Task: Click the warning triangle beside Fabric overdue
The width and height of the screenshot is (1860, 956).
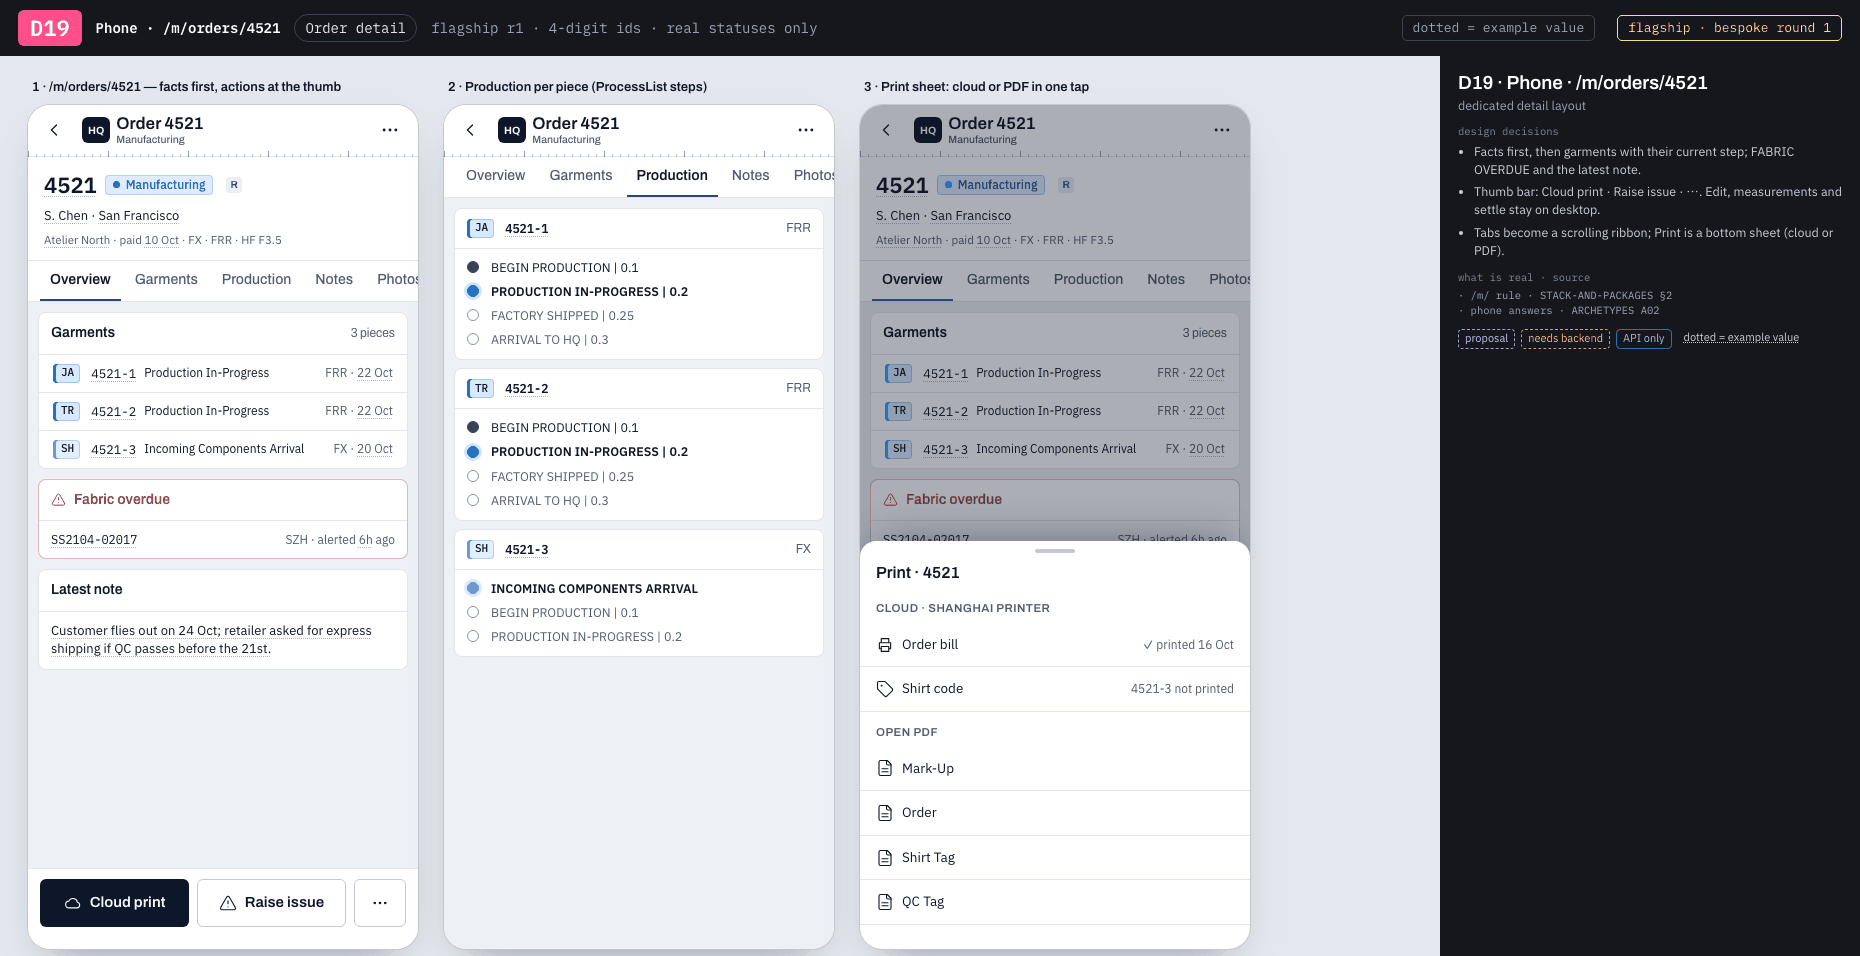Action: coord(58,500)
